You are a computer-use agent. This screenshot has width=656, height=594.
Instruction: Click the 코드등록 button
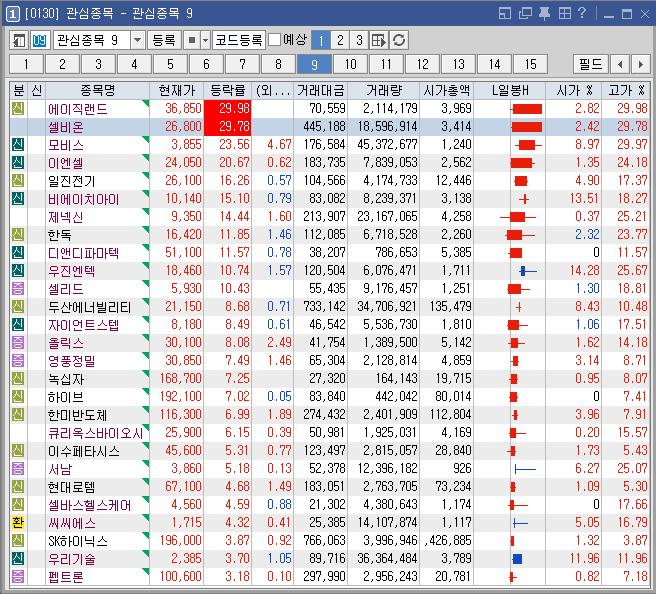(238, 41)
